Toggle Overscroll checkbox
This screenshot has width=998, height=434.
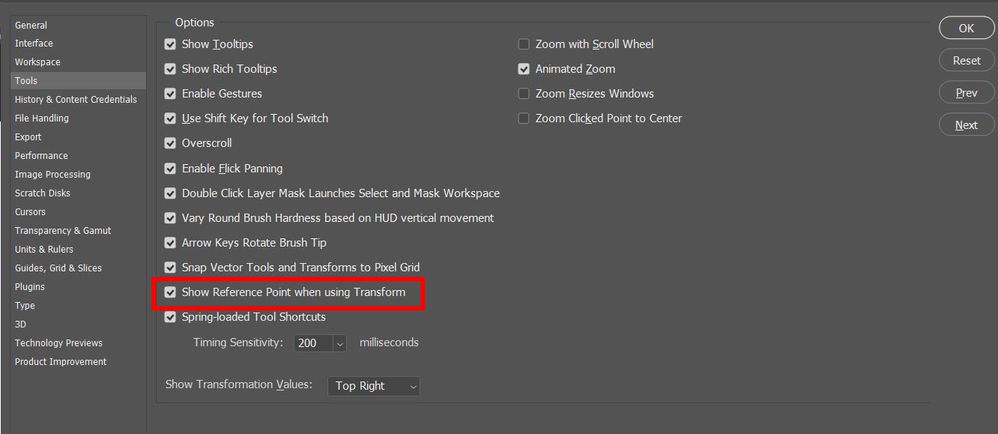pyautogui.click(x=170, y=143)
